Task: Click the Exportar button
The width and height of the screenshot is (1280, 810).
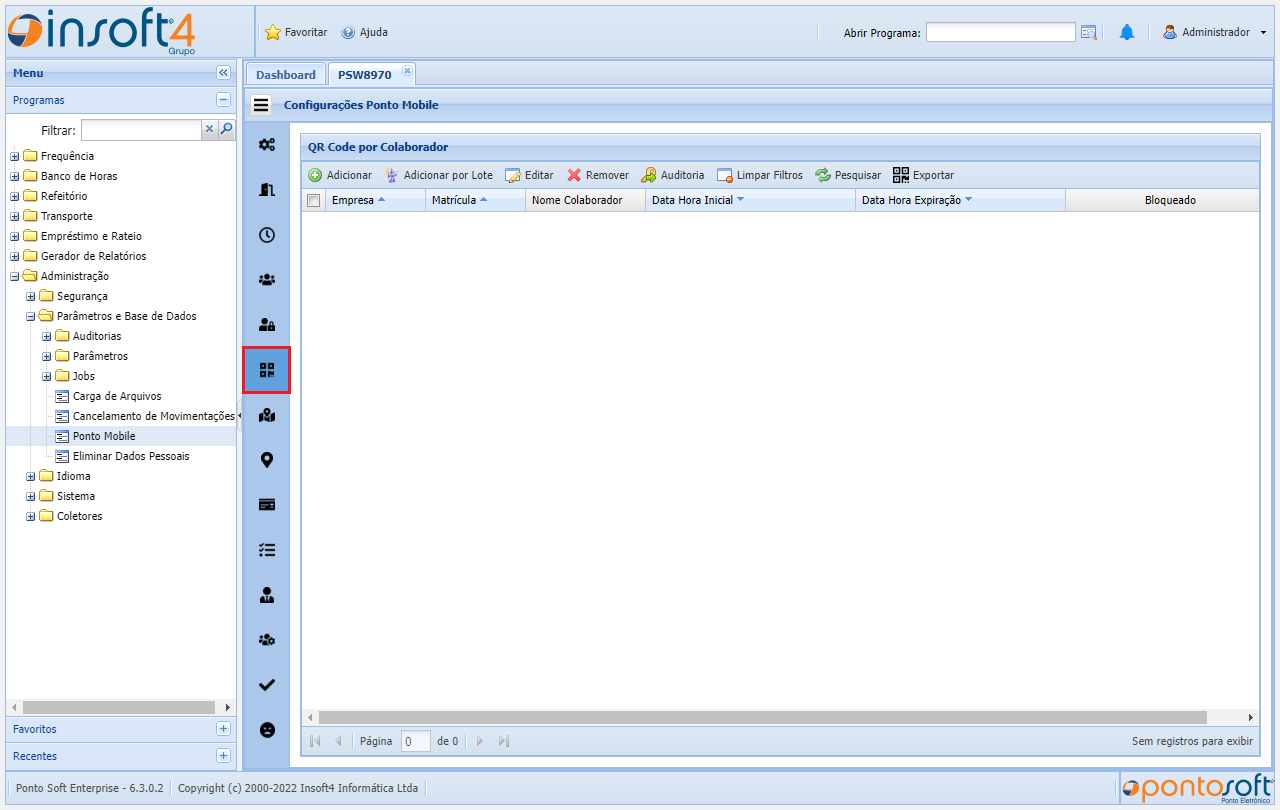Action: pyautogui.click(x=923, y=175)
